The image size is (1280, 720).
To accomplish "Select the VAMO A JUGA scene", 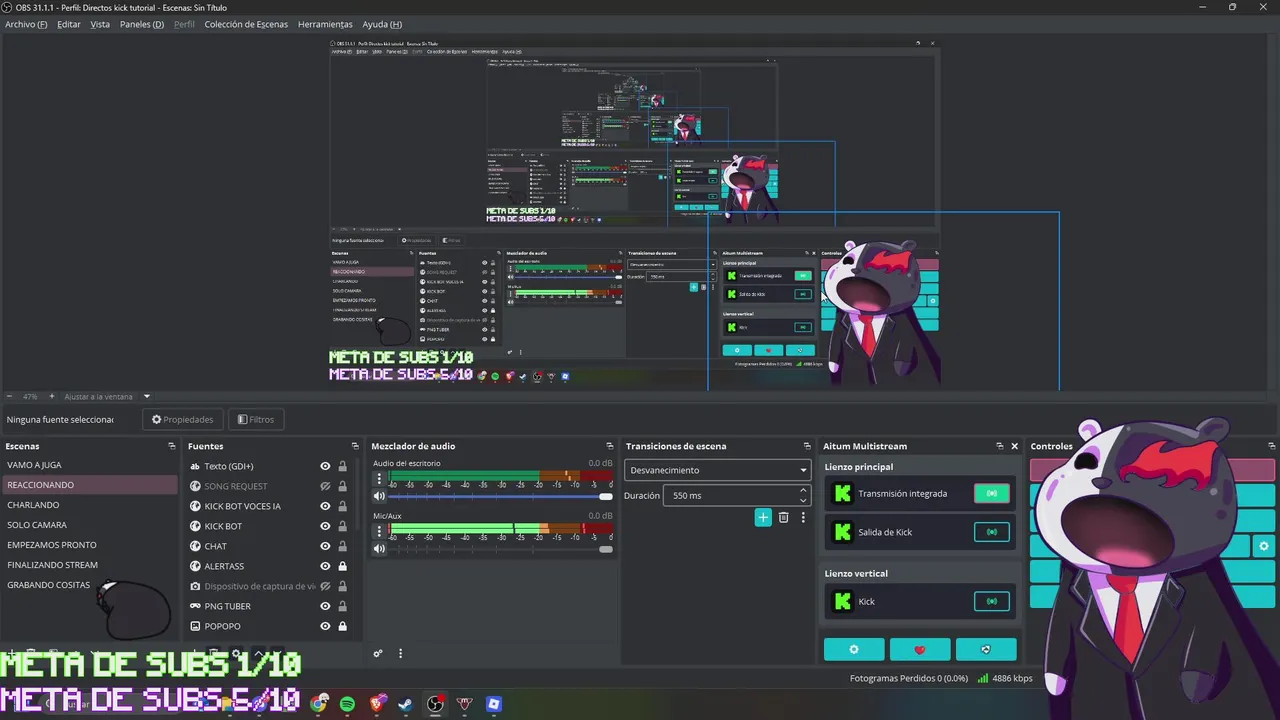I will pos(89,465).
